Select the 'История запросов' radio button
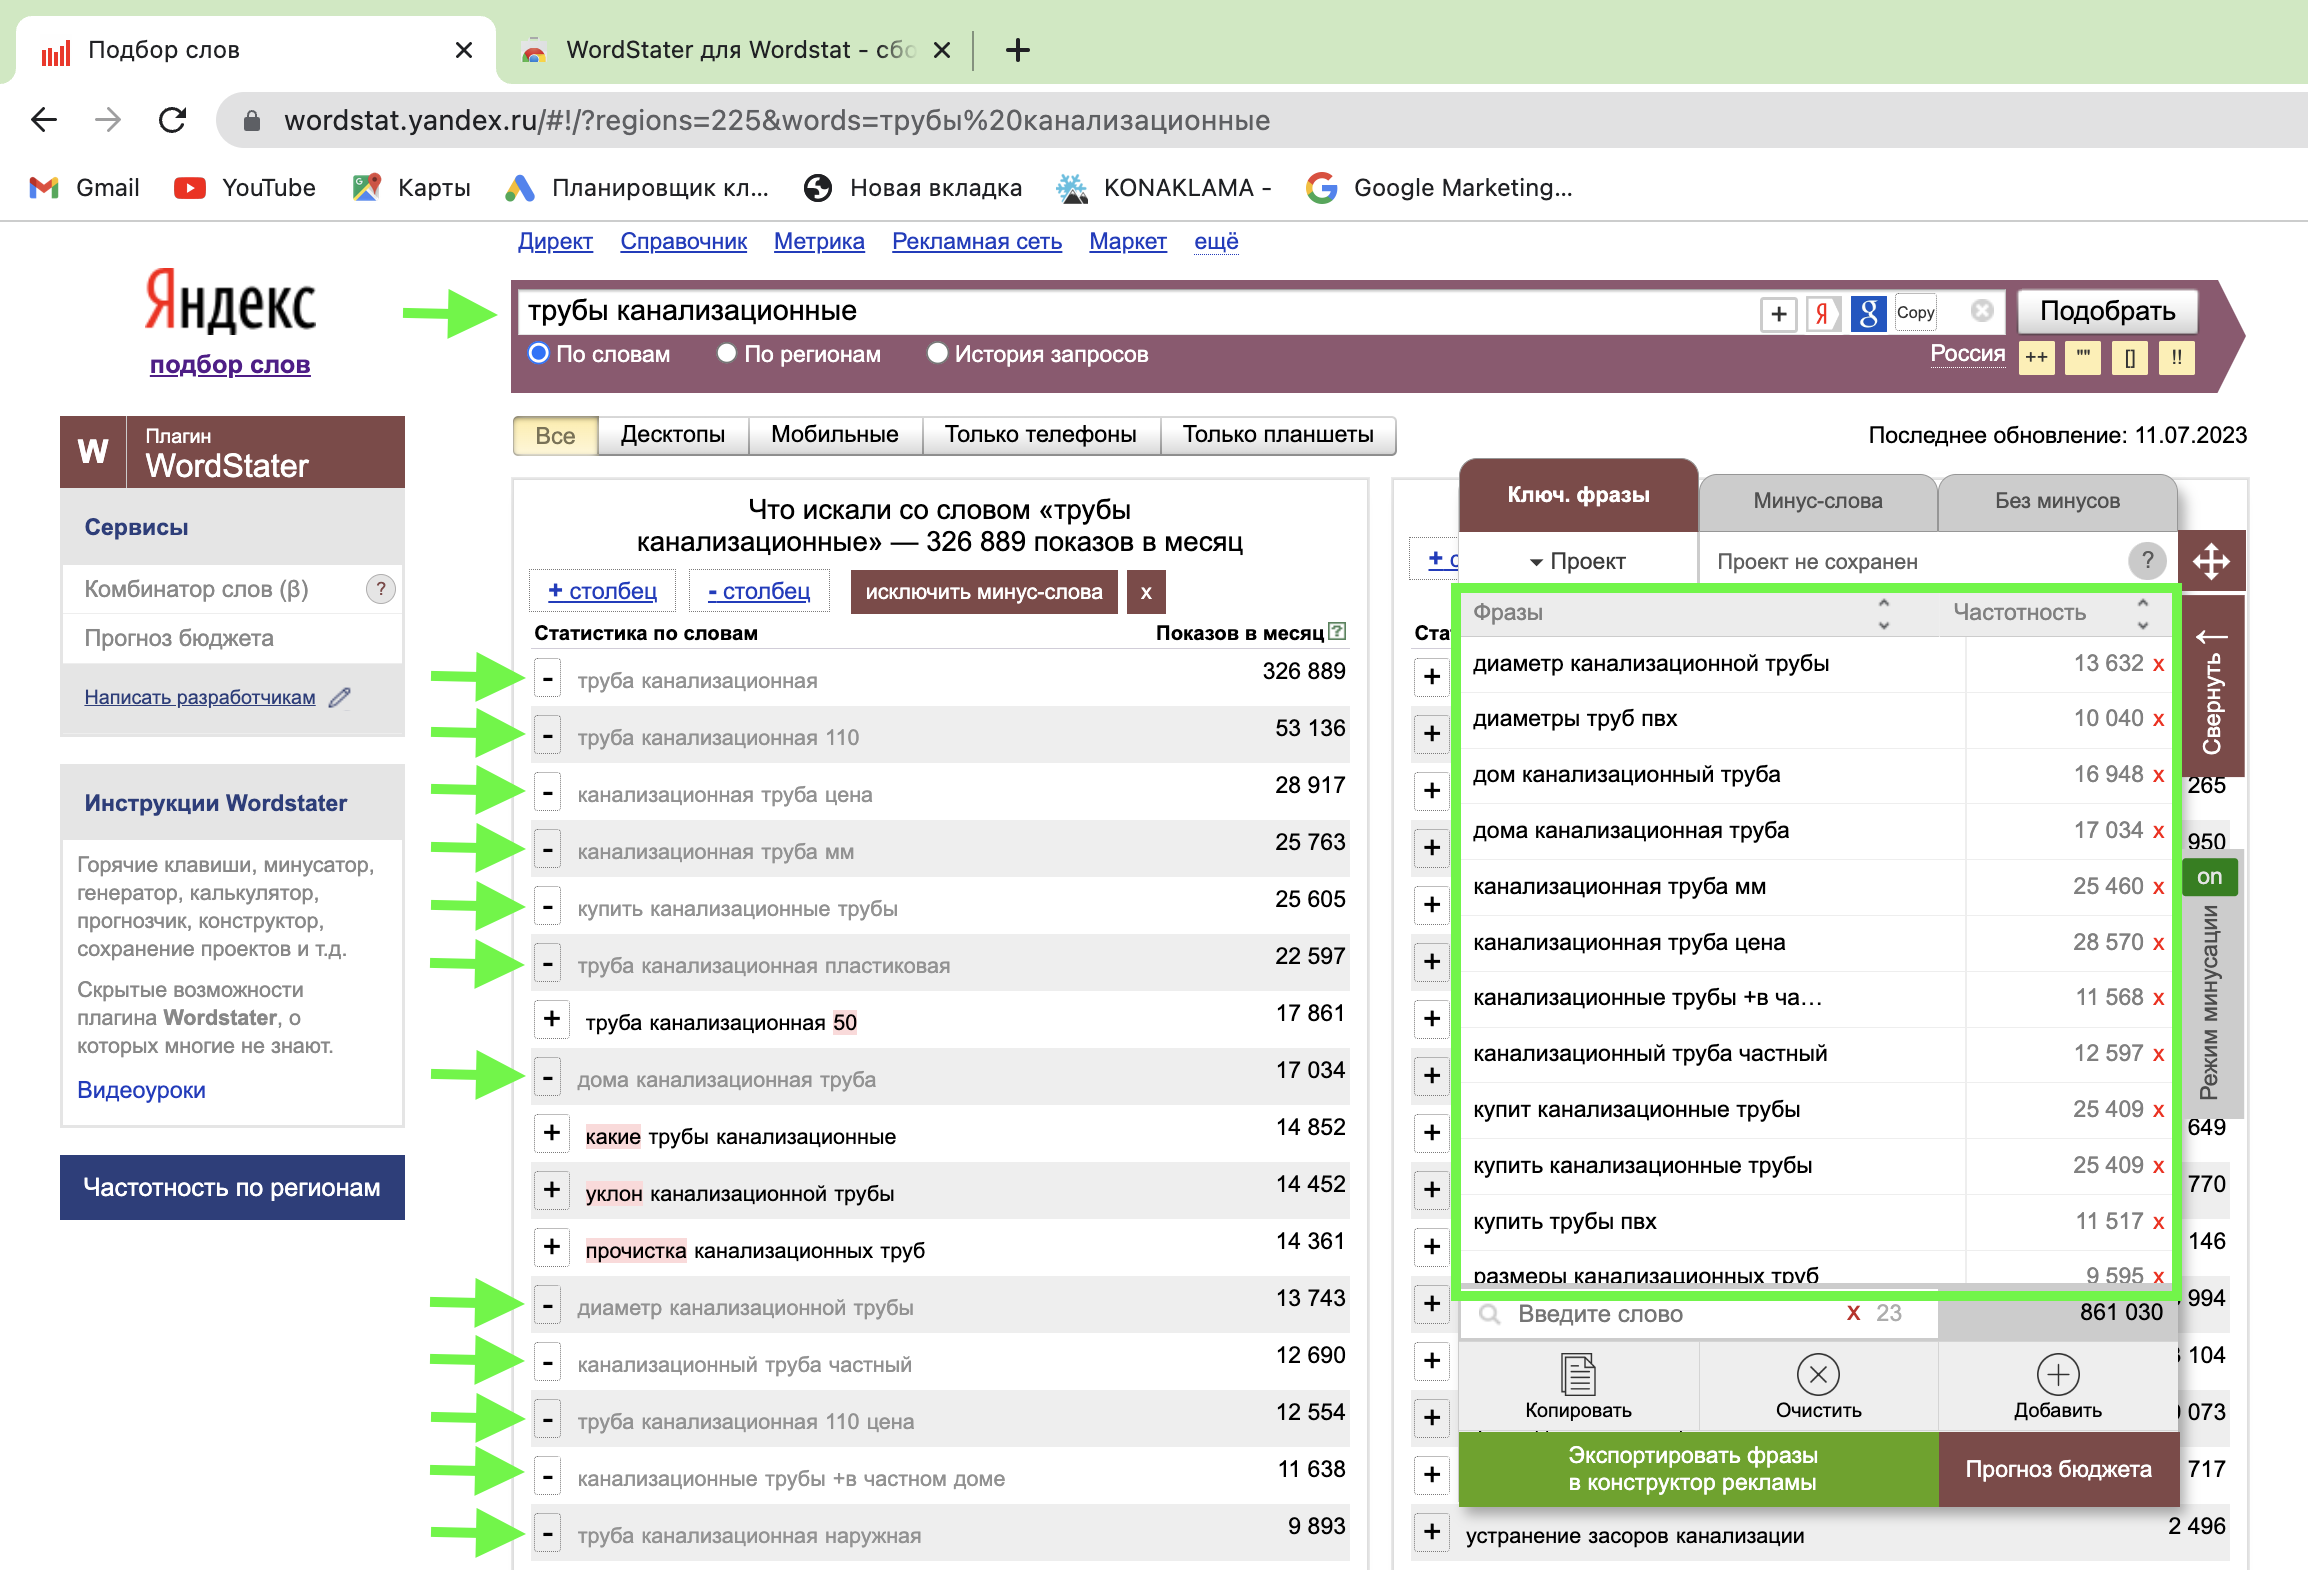 click(937, 353)
